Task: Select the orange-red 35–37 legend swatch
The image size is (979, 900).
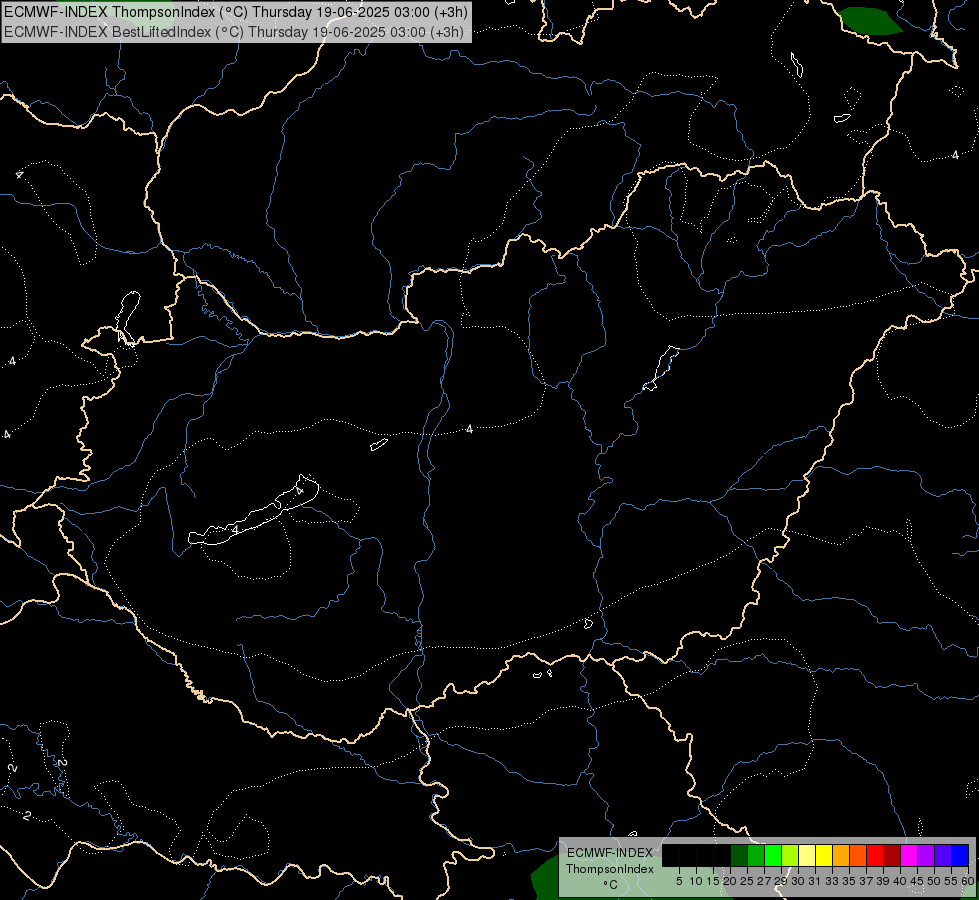Action: click(x=858, y=856)
